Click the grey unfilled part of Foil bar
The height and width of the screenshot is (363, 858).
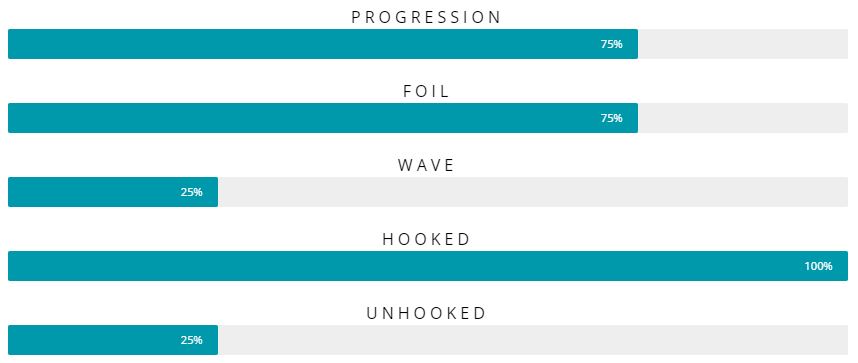point(743,118)
